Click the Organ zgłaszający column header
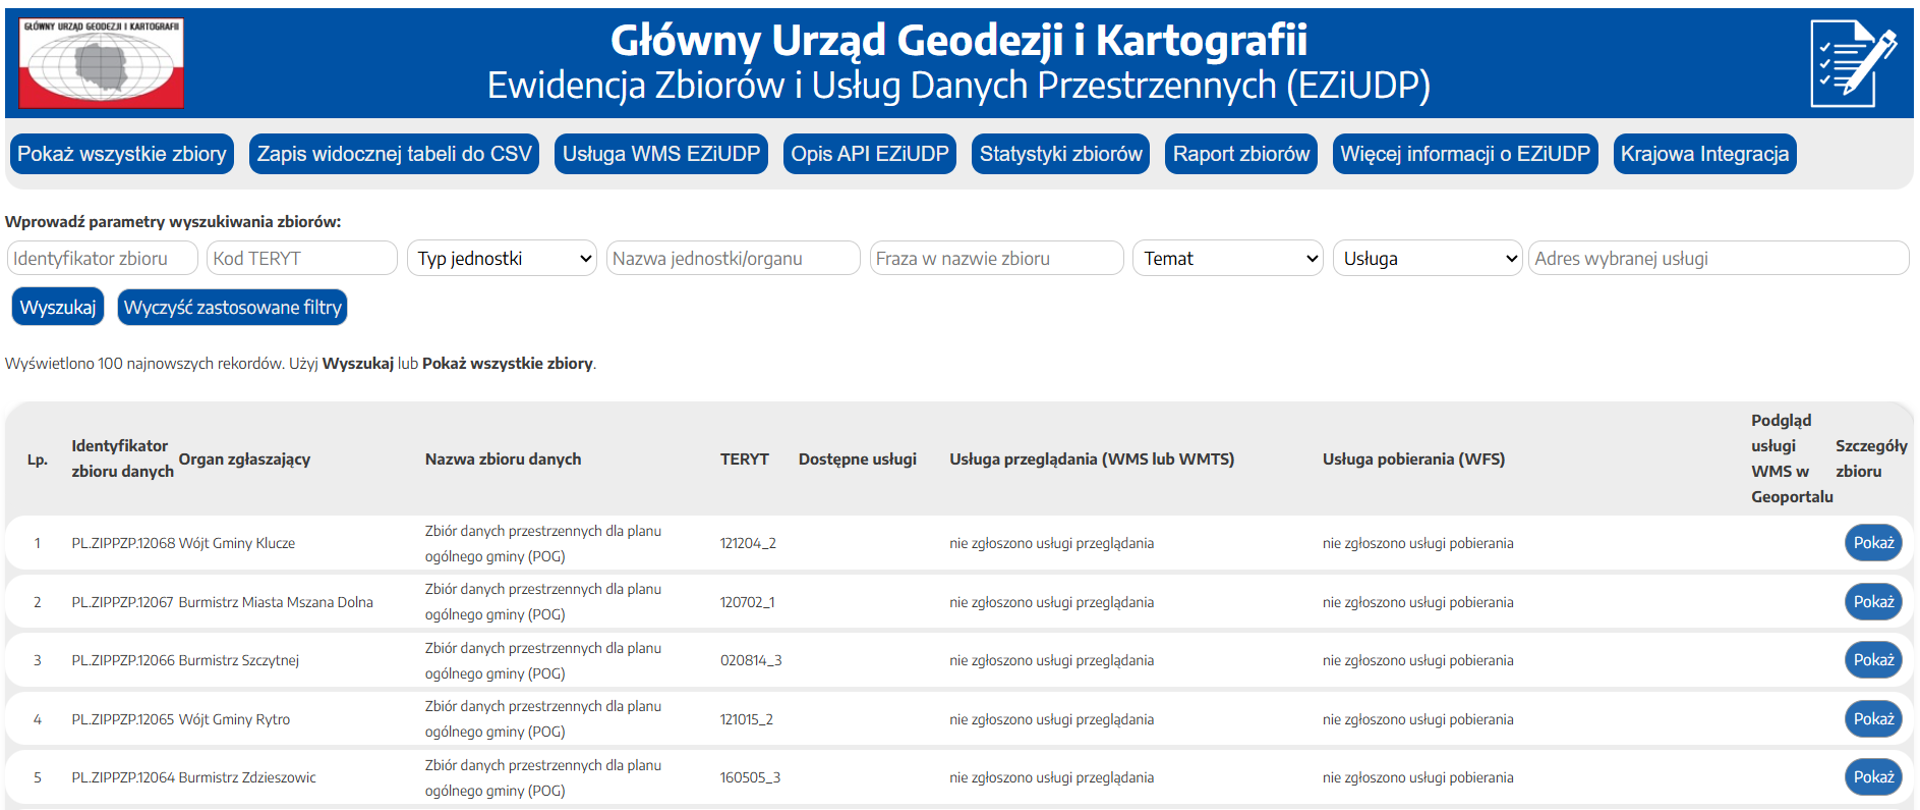 click(244, 459)
